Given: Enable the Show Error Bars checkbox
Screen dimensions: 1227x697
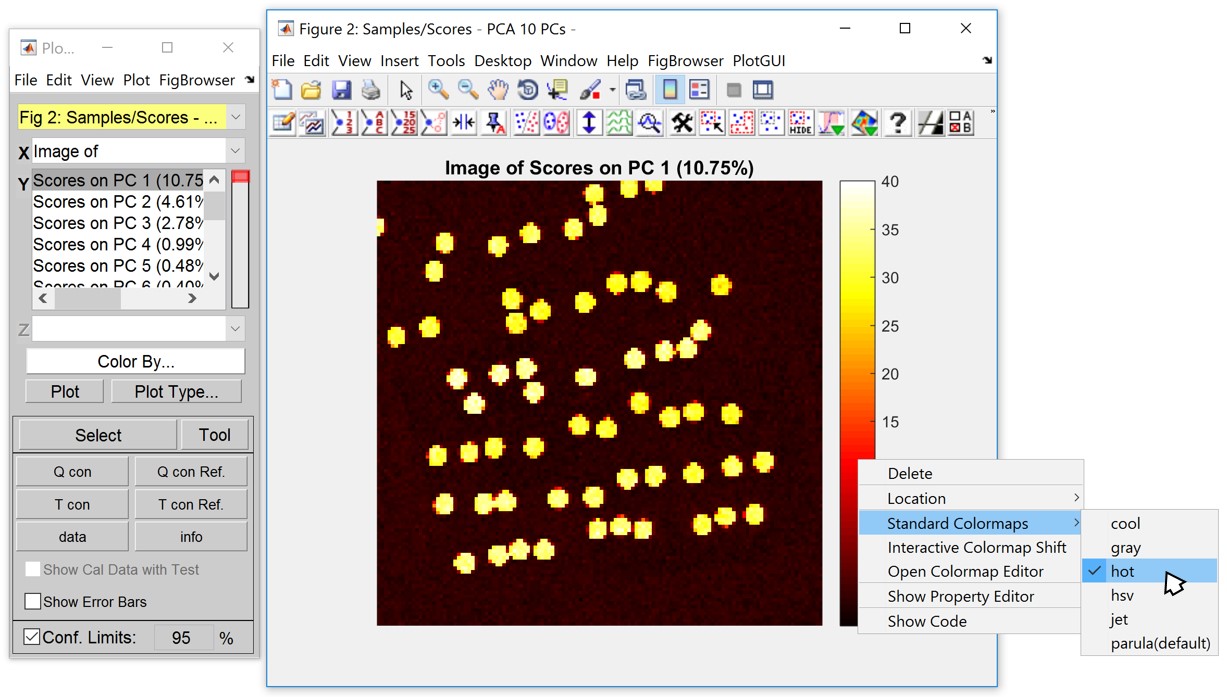Looking at the screenshot, I should (33, 602).
